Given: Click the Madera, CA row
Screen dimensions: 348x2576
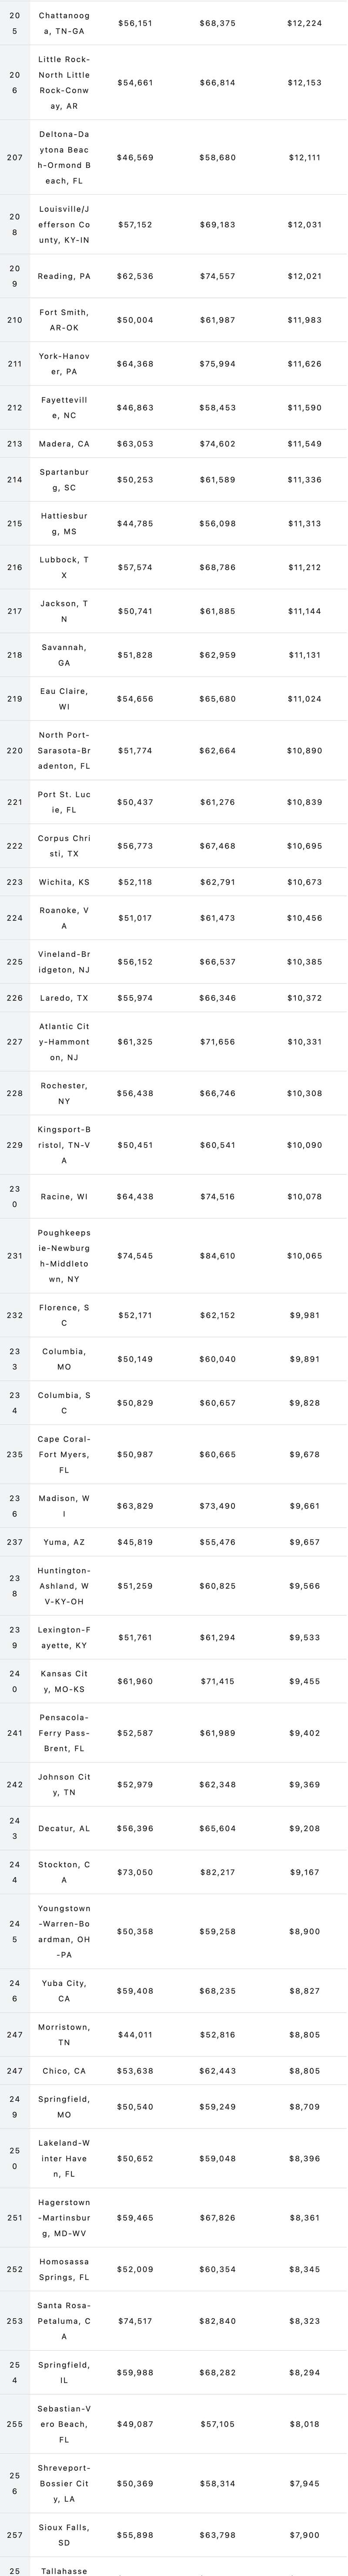Looking at the screenshot, I should click(174, 444).
